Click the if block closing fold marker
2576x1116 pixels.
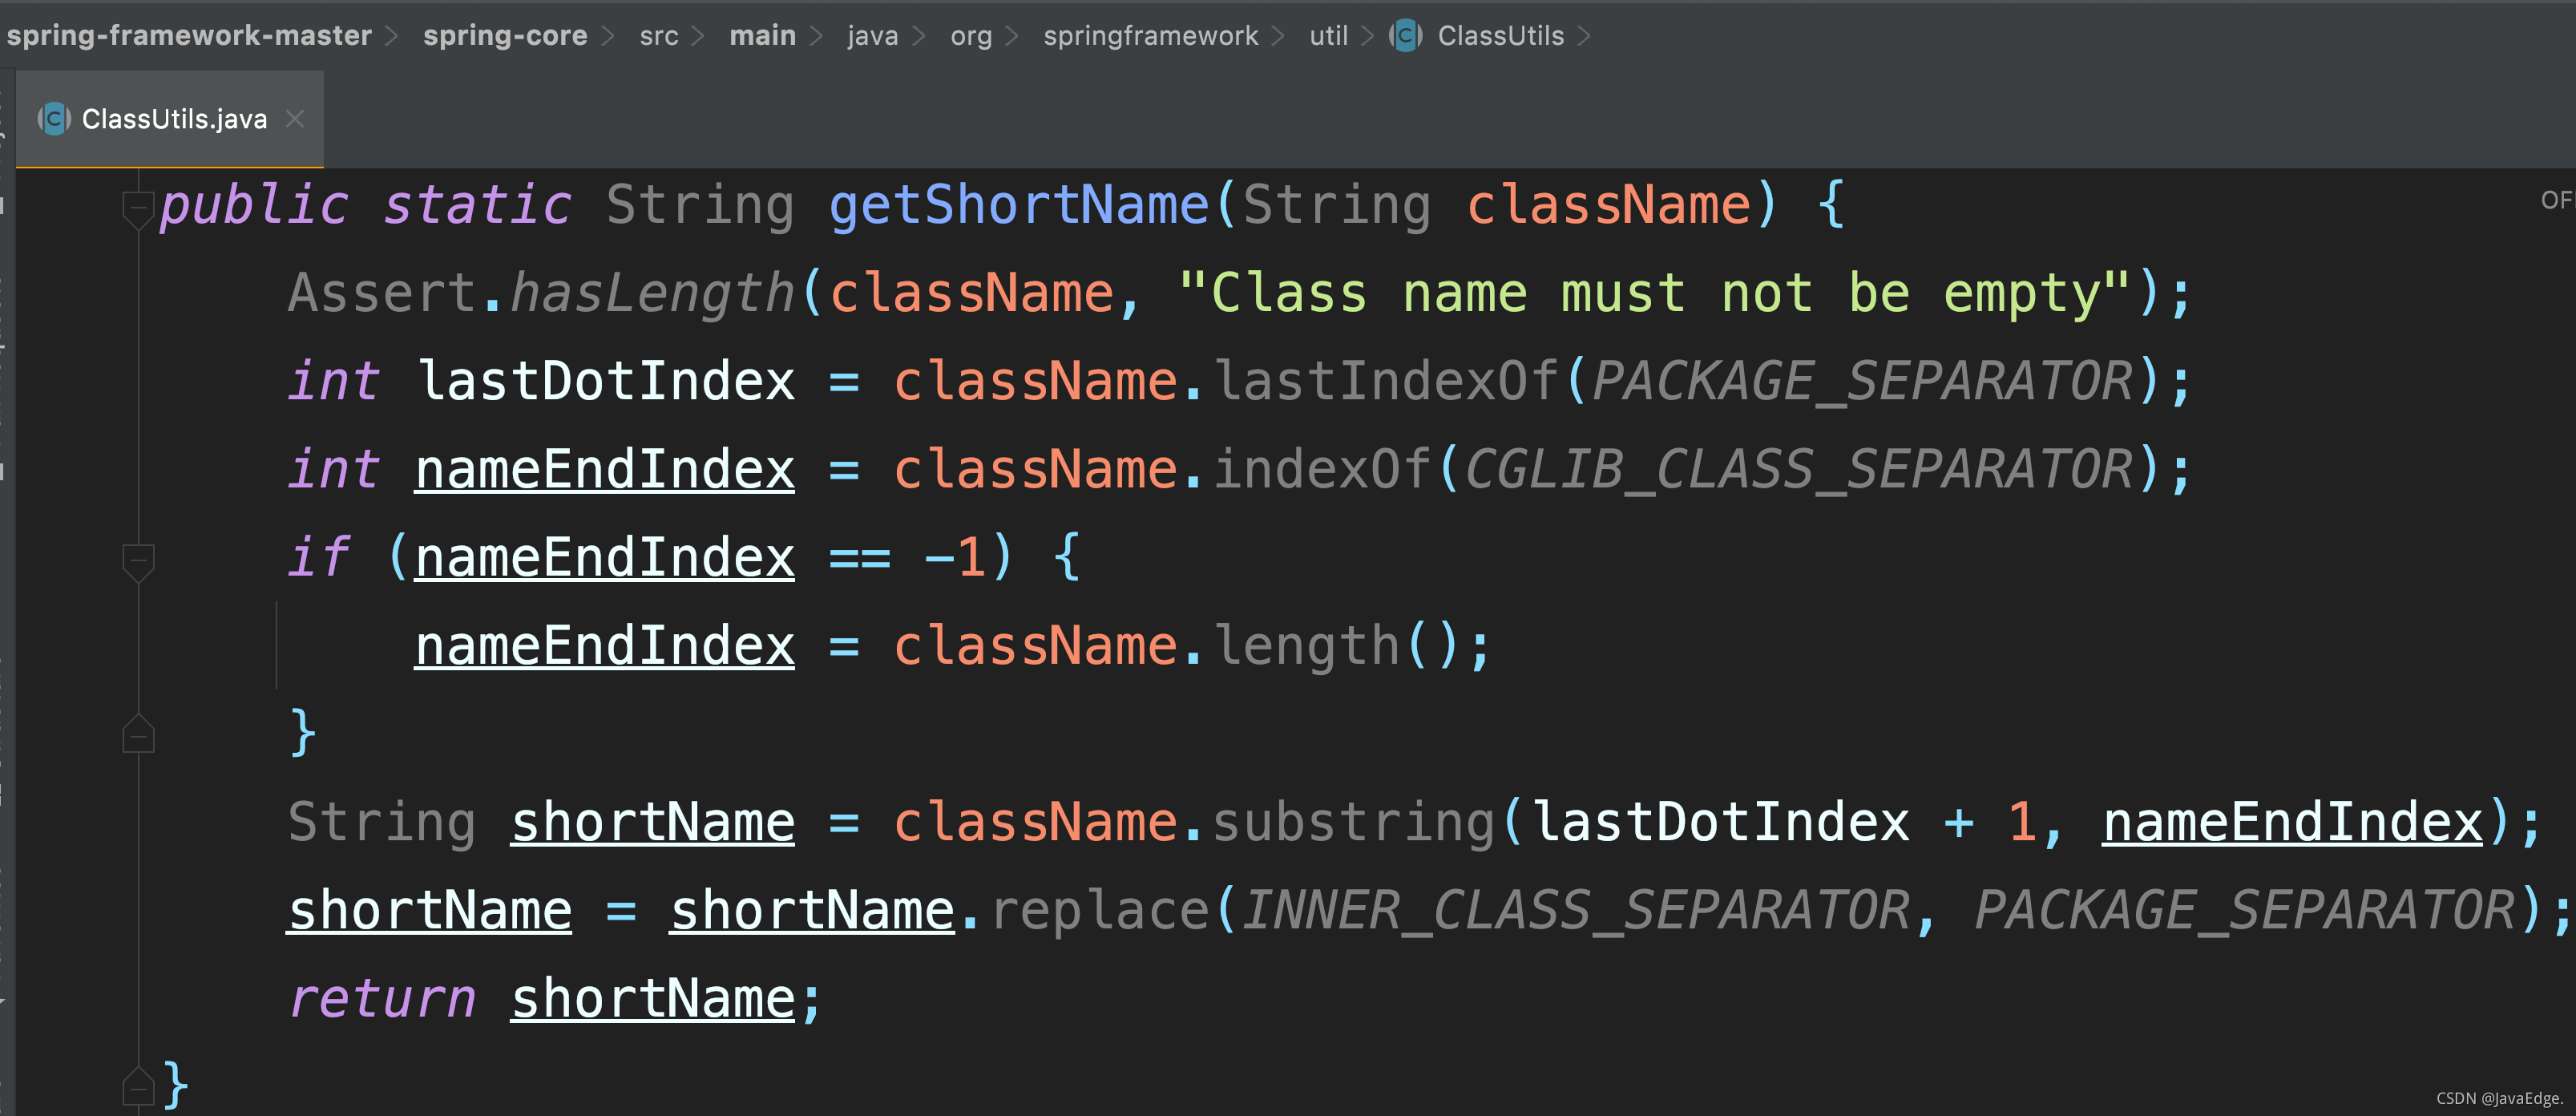click(138, 734)
